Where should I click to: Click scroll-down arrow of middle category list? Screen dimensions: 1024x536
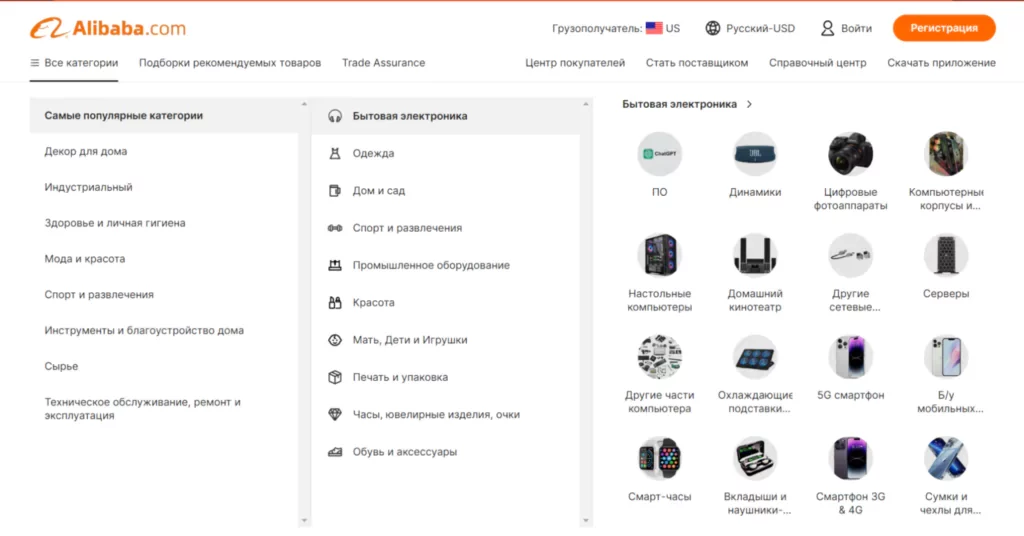pos(585,520)
